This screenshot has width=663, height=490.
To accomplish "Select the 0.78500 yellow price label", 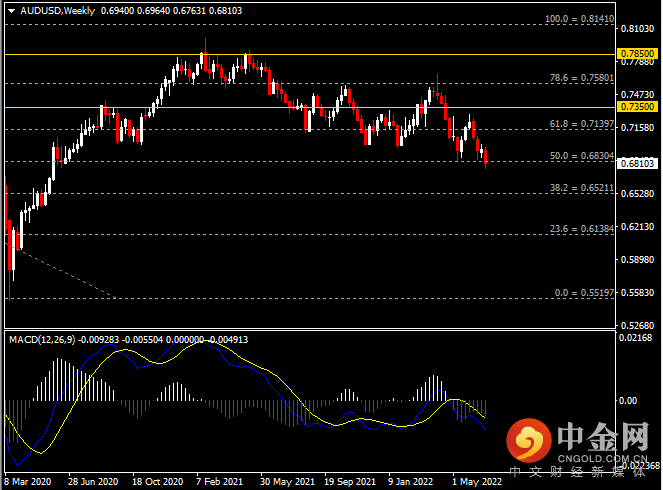I will point(636,54).
